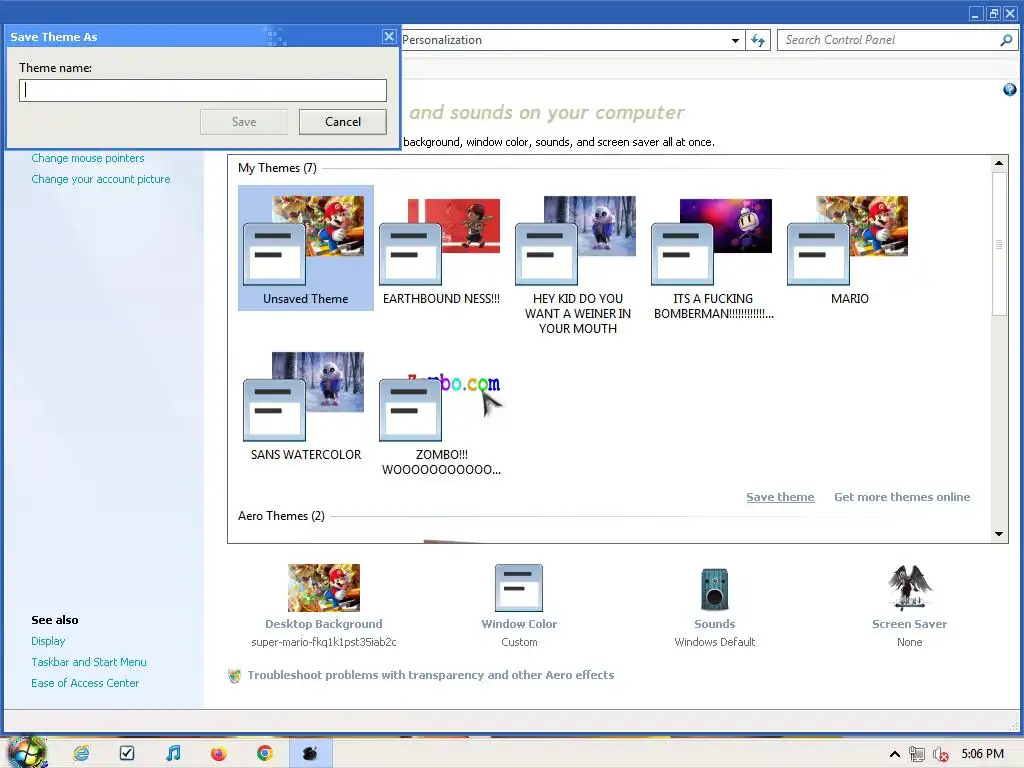Open Sounds settings speaker icon
1024x768 pixels.
tap(714, 589)
